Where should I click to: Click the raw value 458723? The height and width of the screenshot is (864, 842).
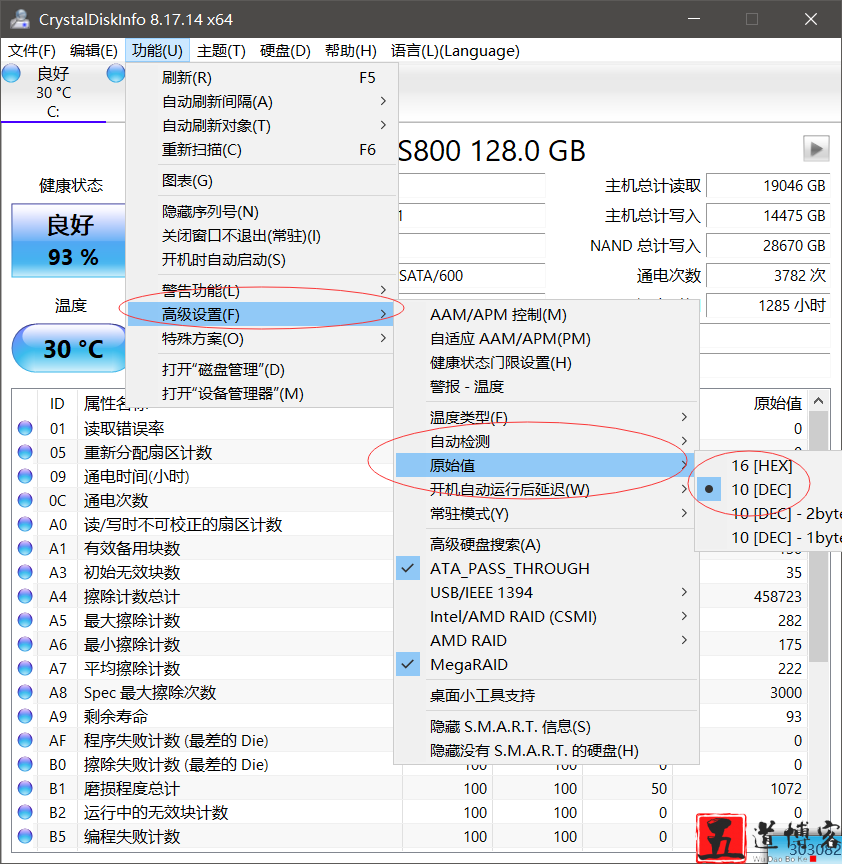click(778, 596)
